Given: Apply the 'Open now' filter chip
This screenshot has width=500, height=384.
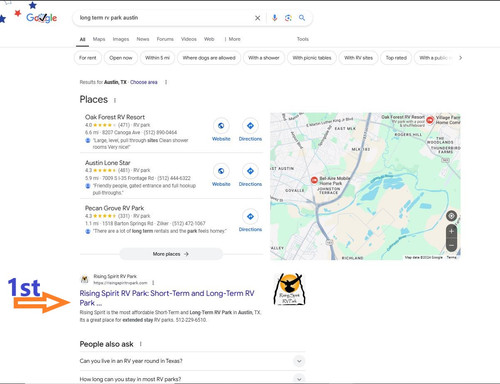Looking at the screenshot, I should pos(121,58).
